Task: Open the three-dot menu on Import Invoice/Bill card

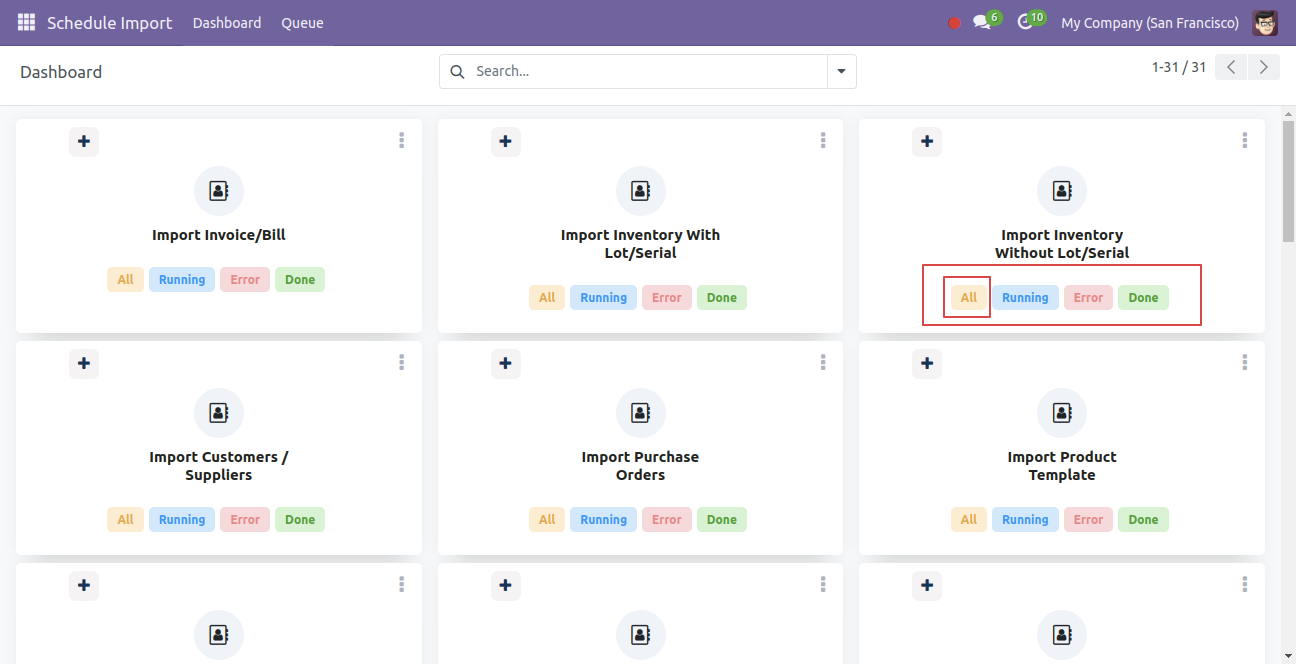Action: point(401,140)
